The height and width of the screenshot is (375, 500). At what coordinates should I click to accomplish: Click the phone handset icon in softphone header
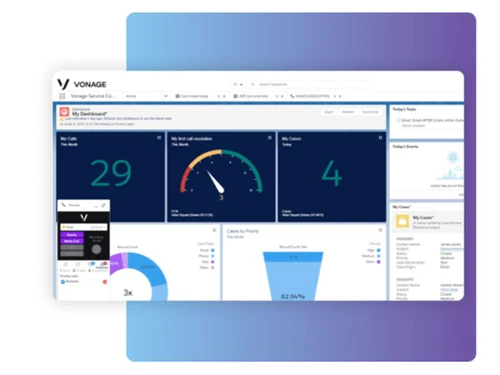coord(64,205)
